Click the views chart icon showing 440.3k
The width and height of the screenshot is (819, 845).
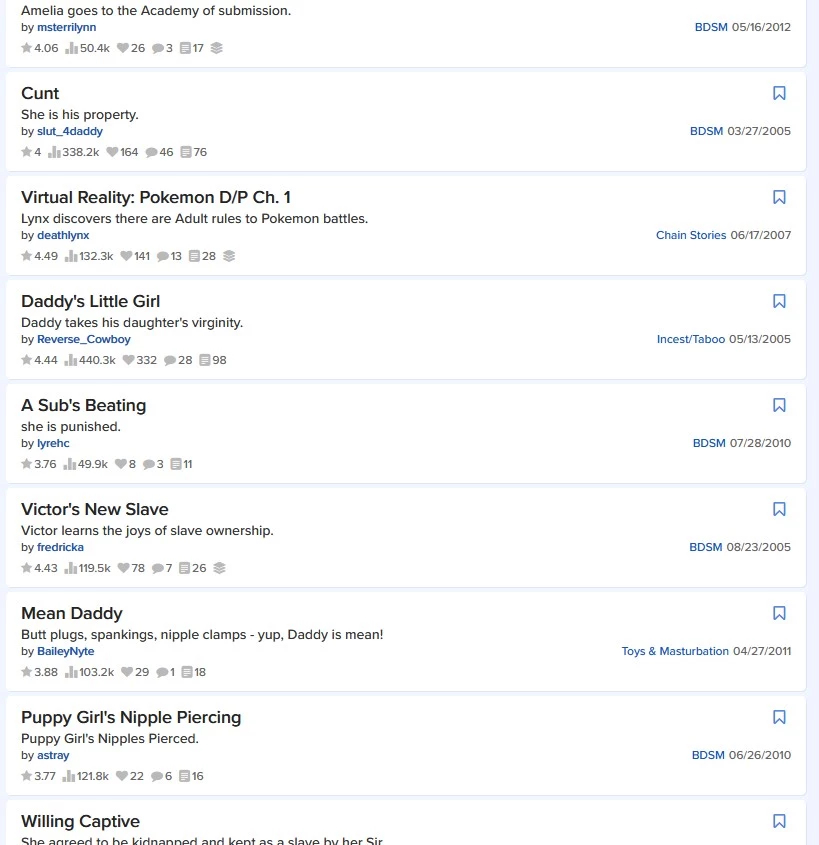(71, 360)
